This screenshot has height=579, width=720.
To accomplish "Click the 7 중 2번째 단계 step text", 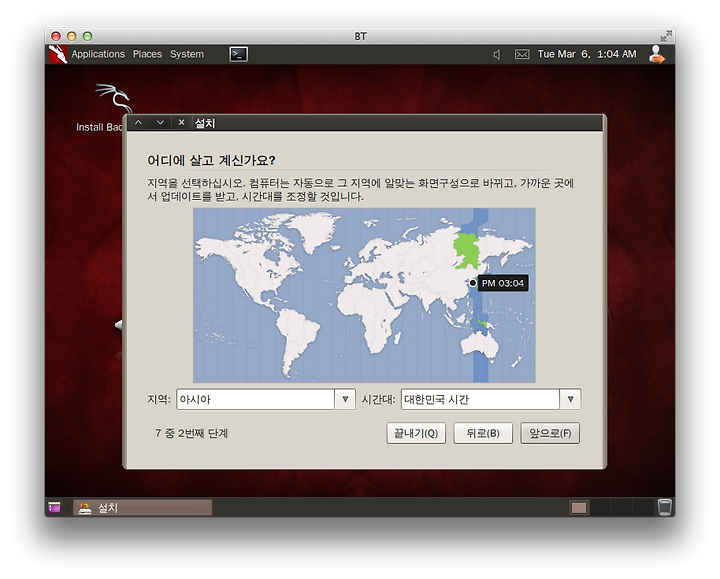I will (x=191, y=433).
